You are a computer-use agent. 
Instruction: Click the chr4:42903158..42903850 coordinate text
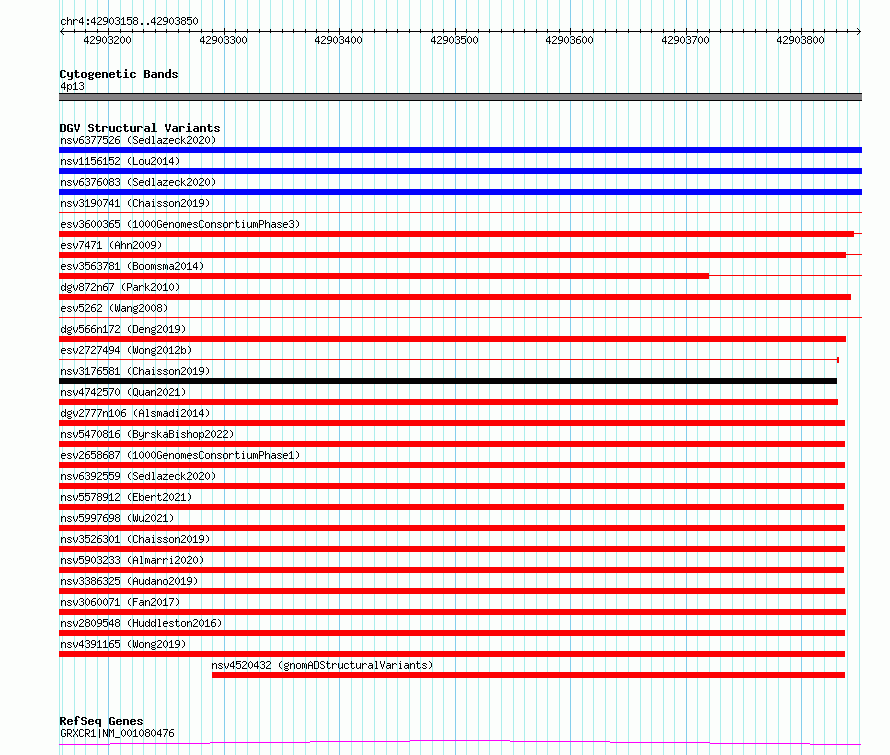click(x=129, y=22)
